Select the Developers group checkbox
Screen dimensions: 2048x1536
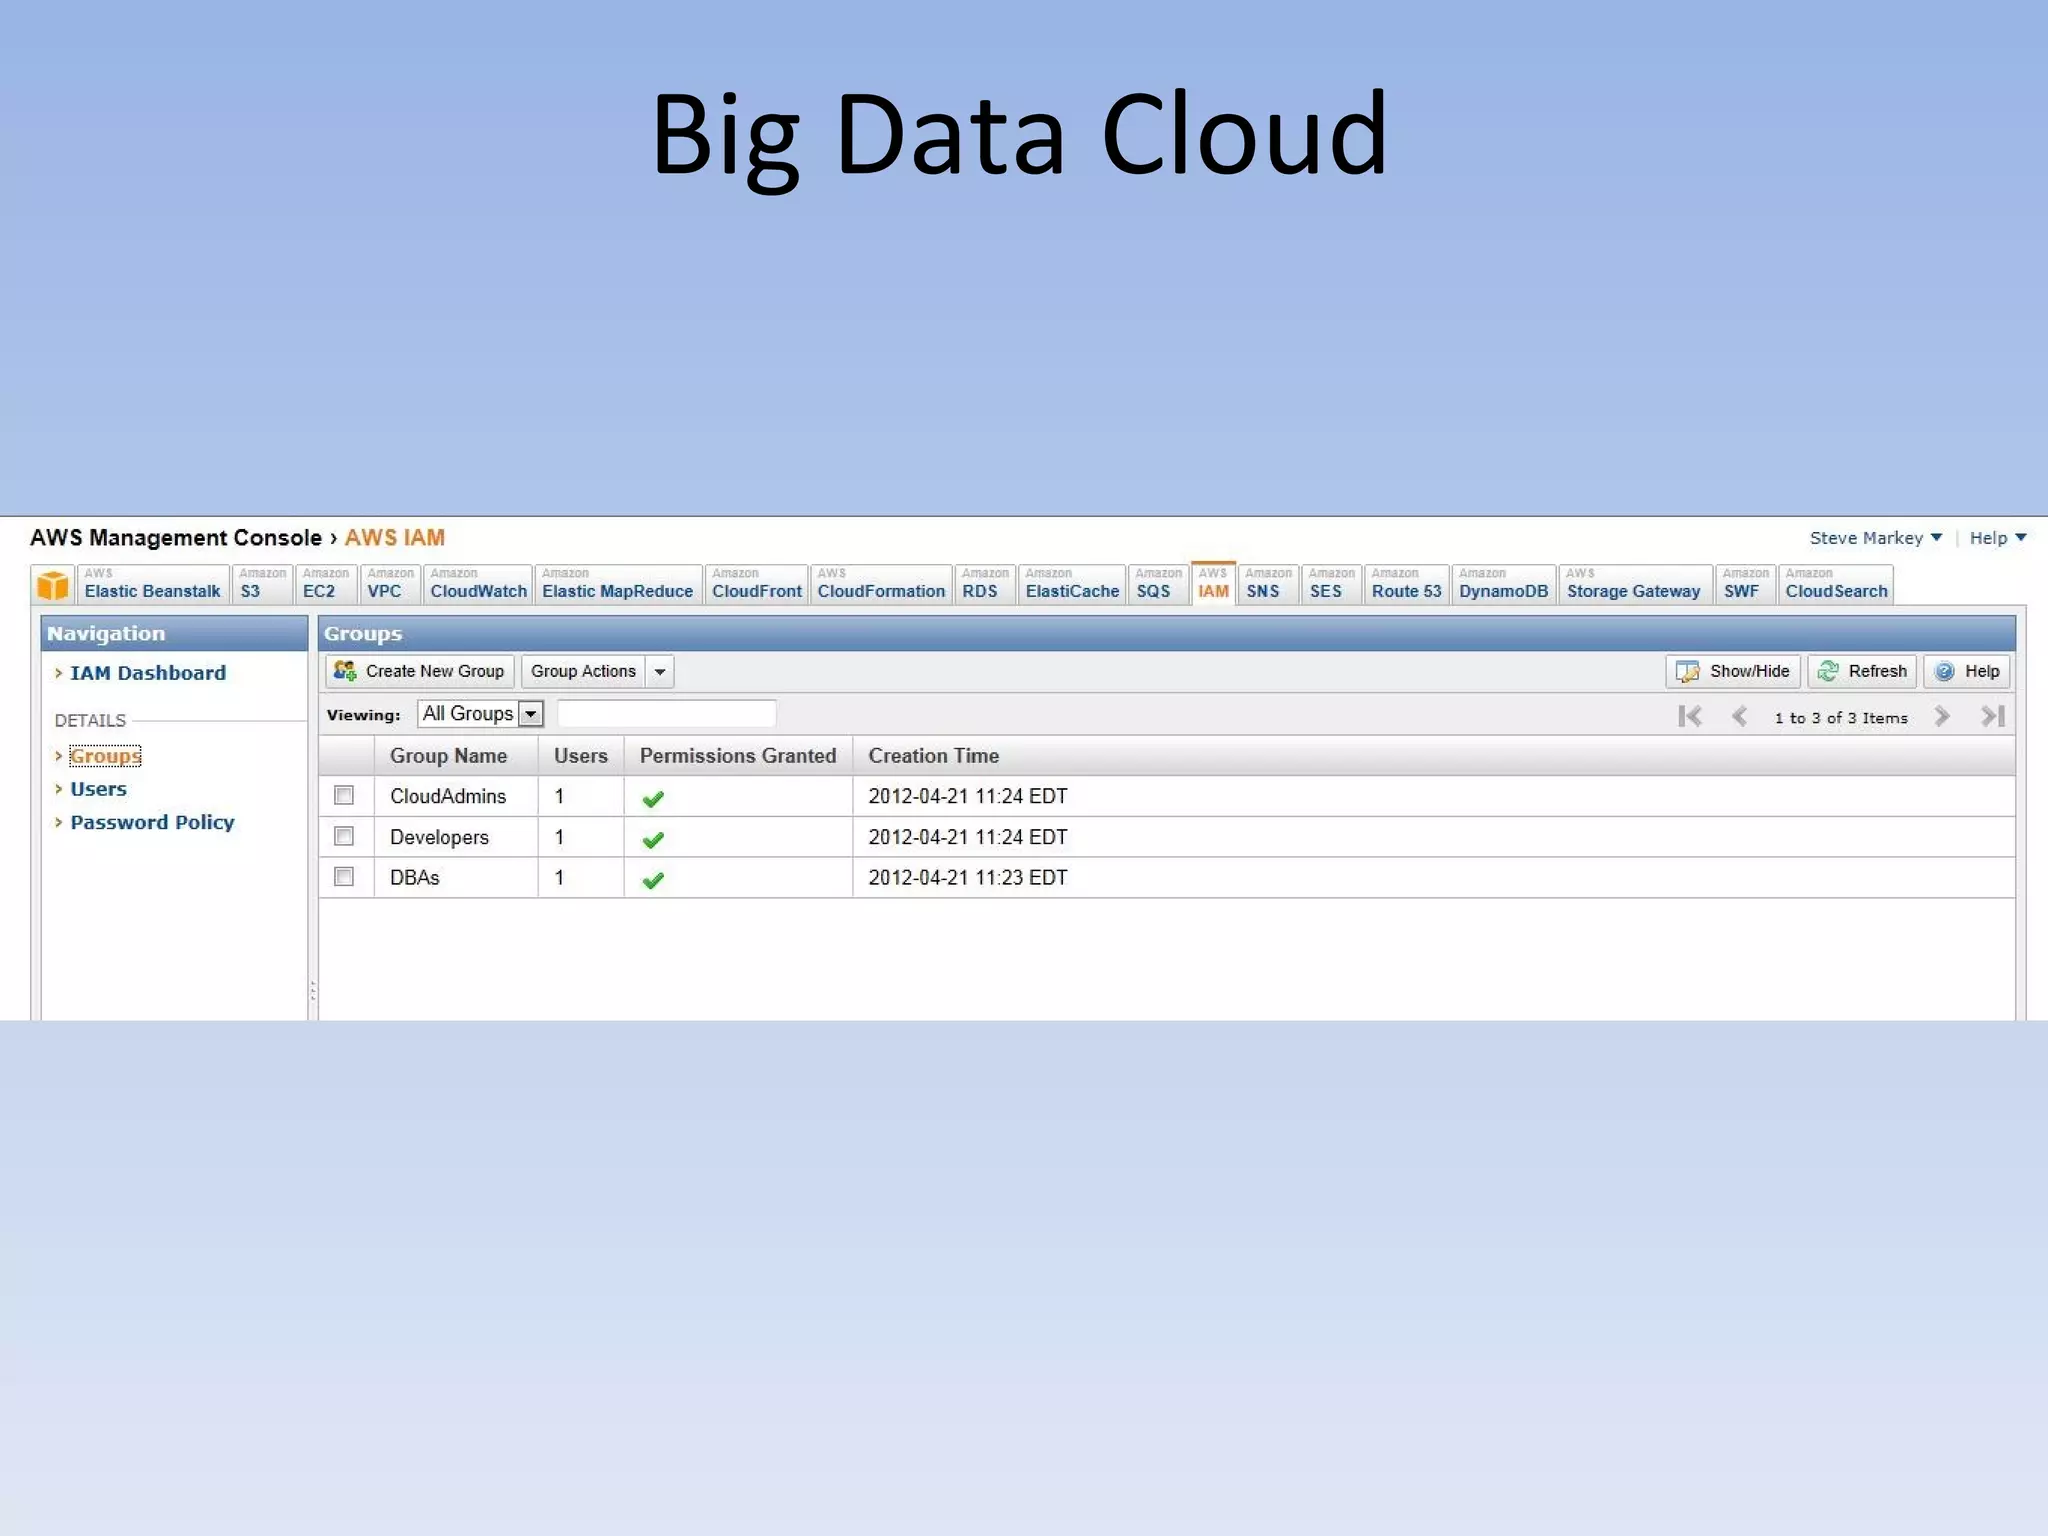344,836
